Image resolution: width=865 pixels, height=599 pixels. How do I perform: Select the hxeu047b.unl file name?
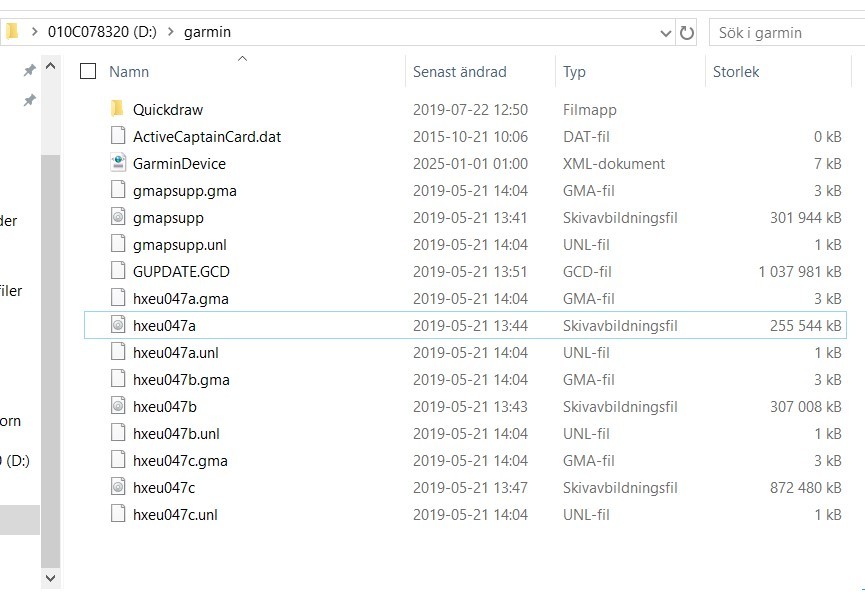(x=176, y=434)
